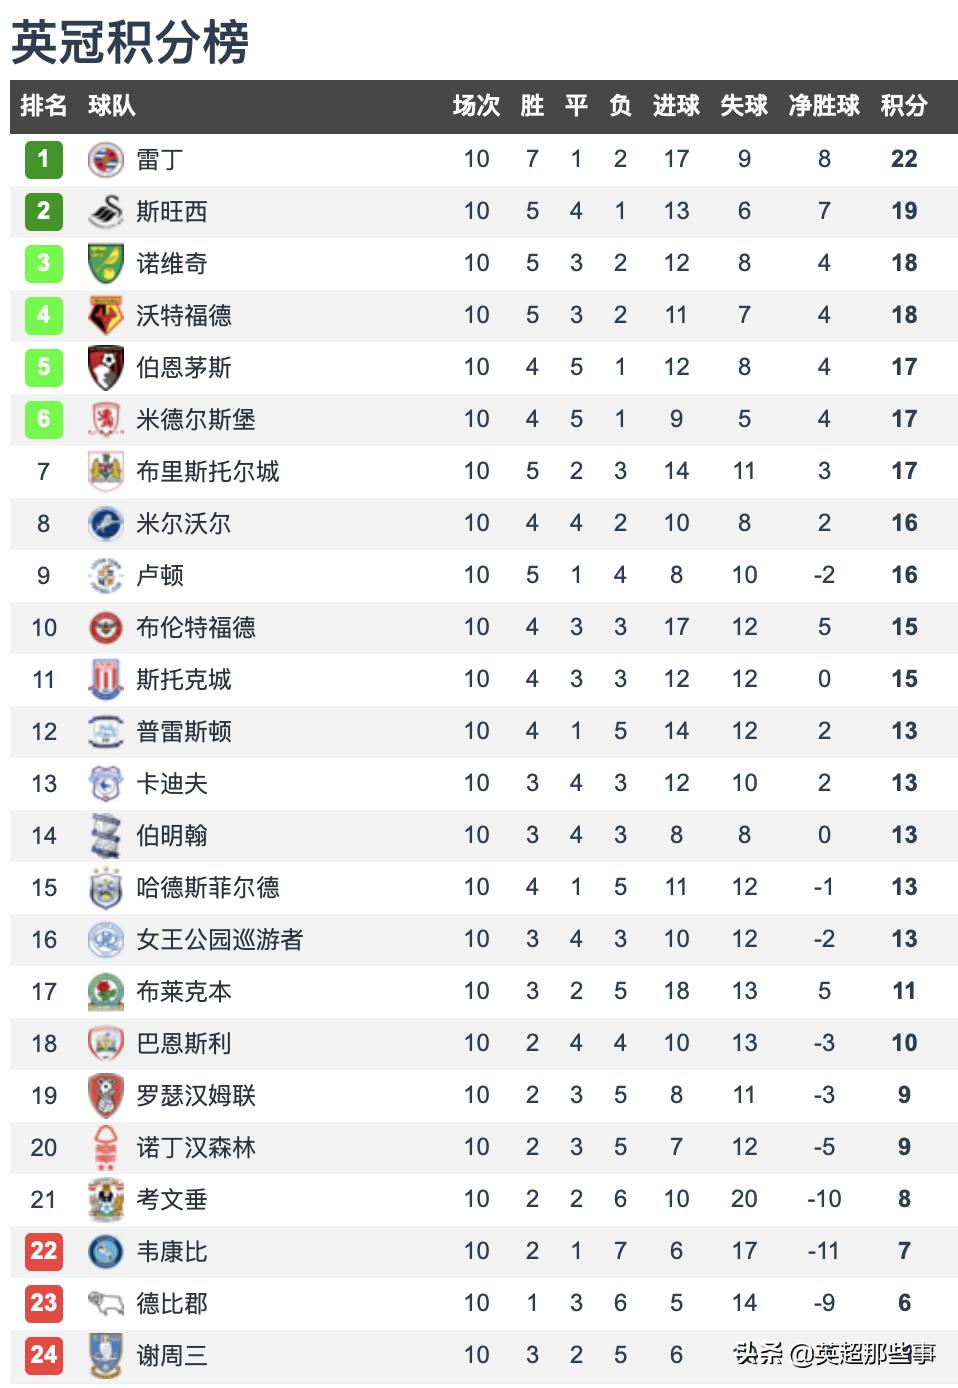Click the Derby County (德比郡) ram logo
The image size is (958, 1388).
pos(106,1303)
